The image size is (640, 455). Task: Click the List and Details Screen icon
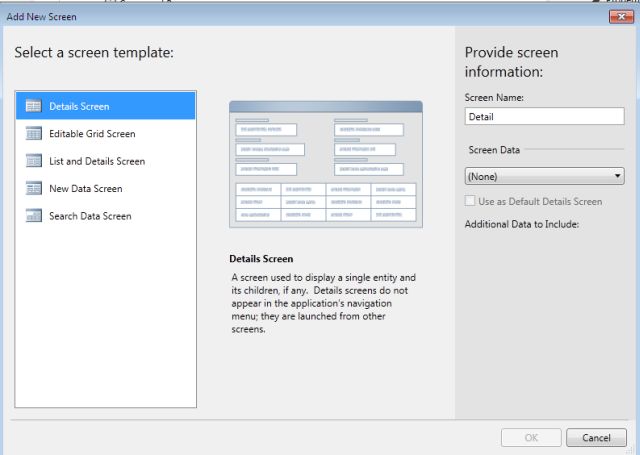click(x=33, y=161)
